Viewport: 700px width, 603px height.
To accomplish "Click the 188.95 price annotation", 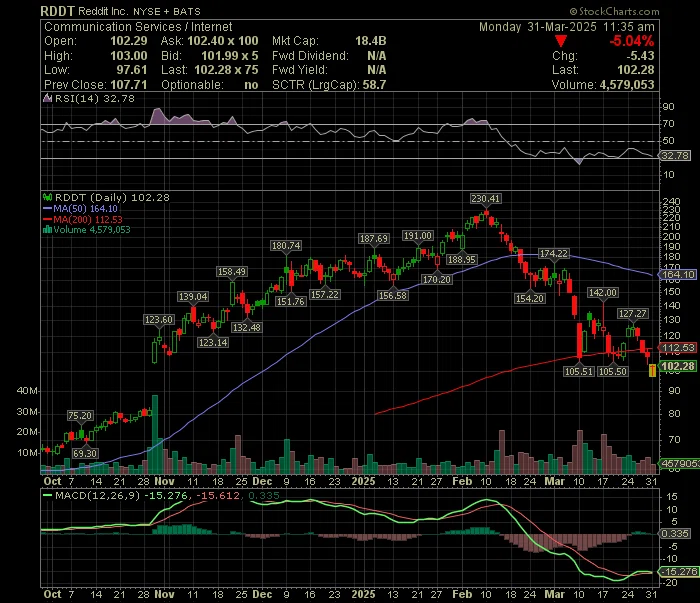I will pos(462,259).
